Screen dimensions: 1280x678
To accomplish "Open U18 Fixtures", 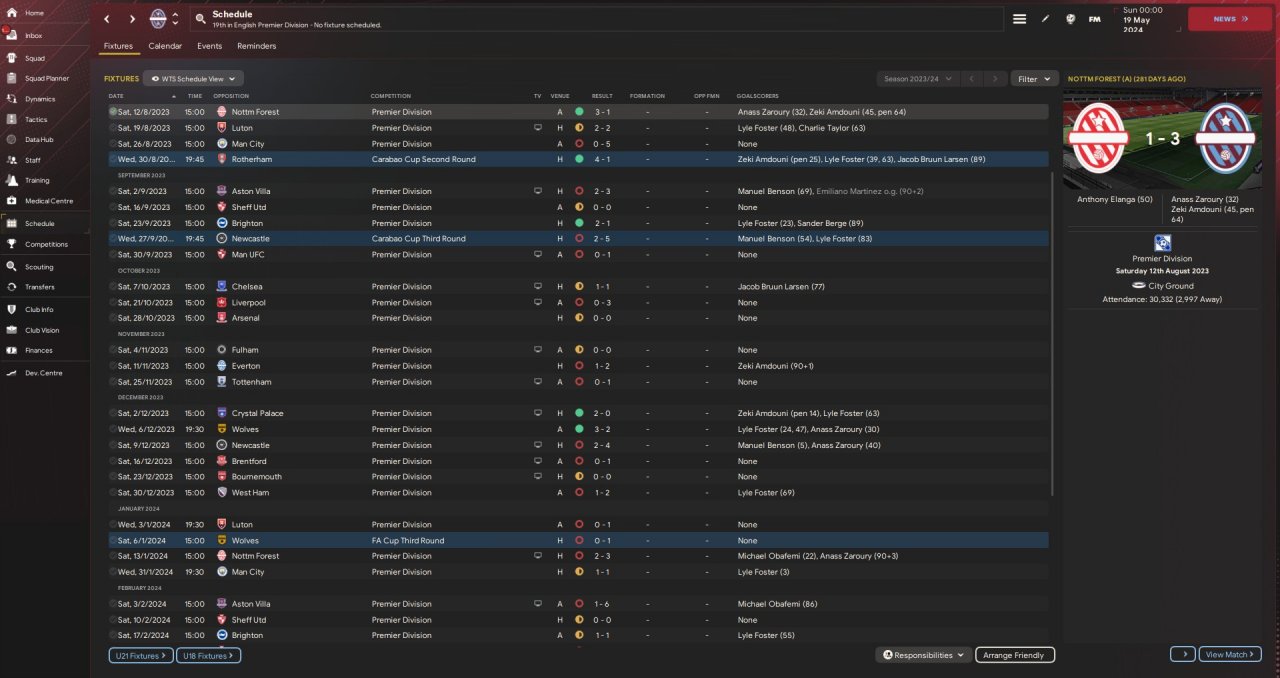I will point(208,655).
